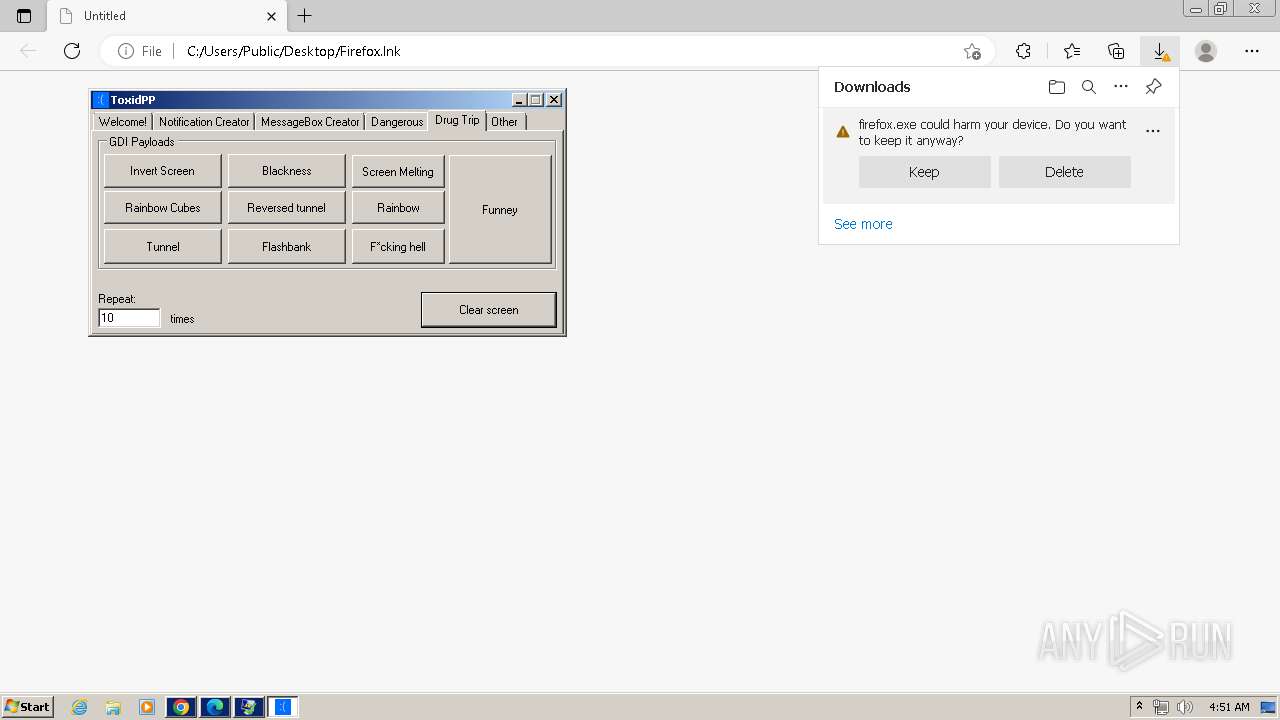Image resolution: width=1280 pixels, height=720 pixels.
Task: Open more actions for firefox.exe download
Action: pos(1153,131)
